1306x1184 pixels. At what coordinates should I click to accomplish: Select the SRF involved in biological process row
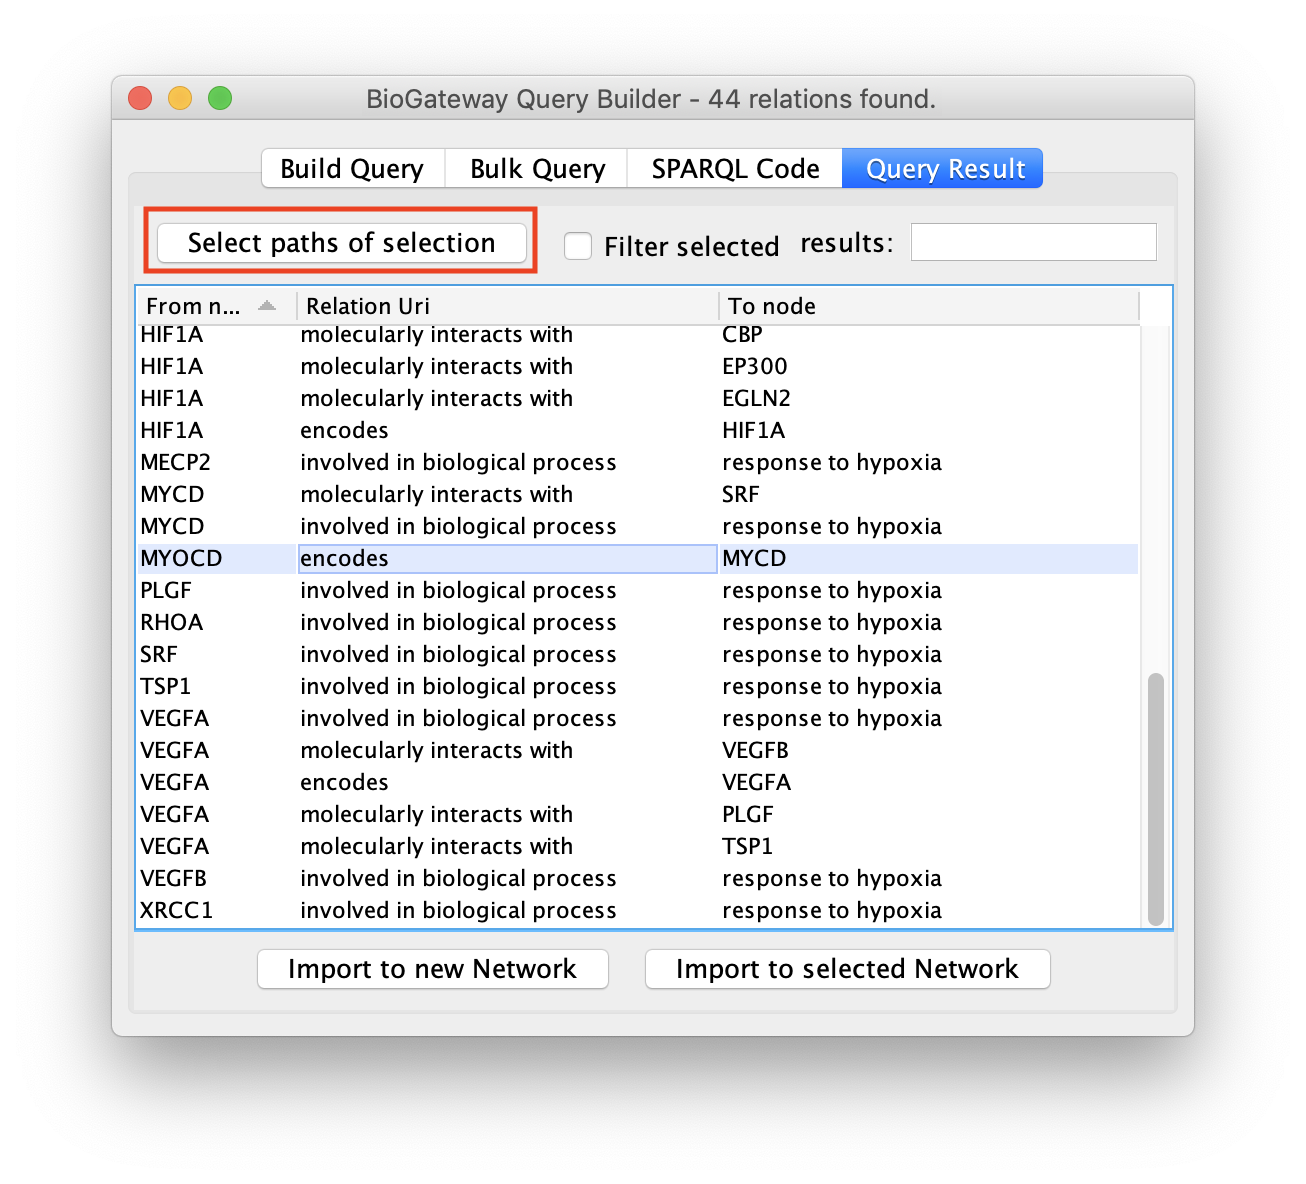tap(638, 654)
